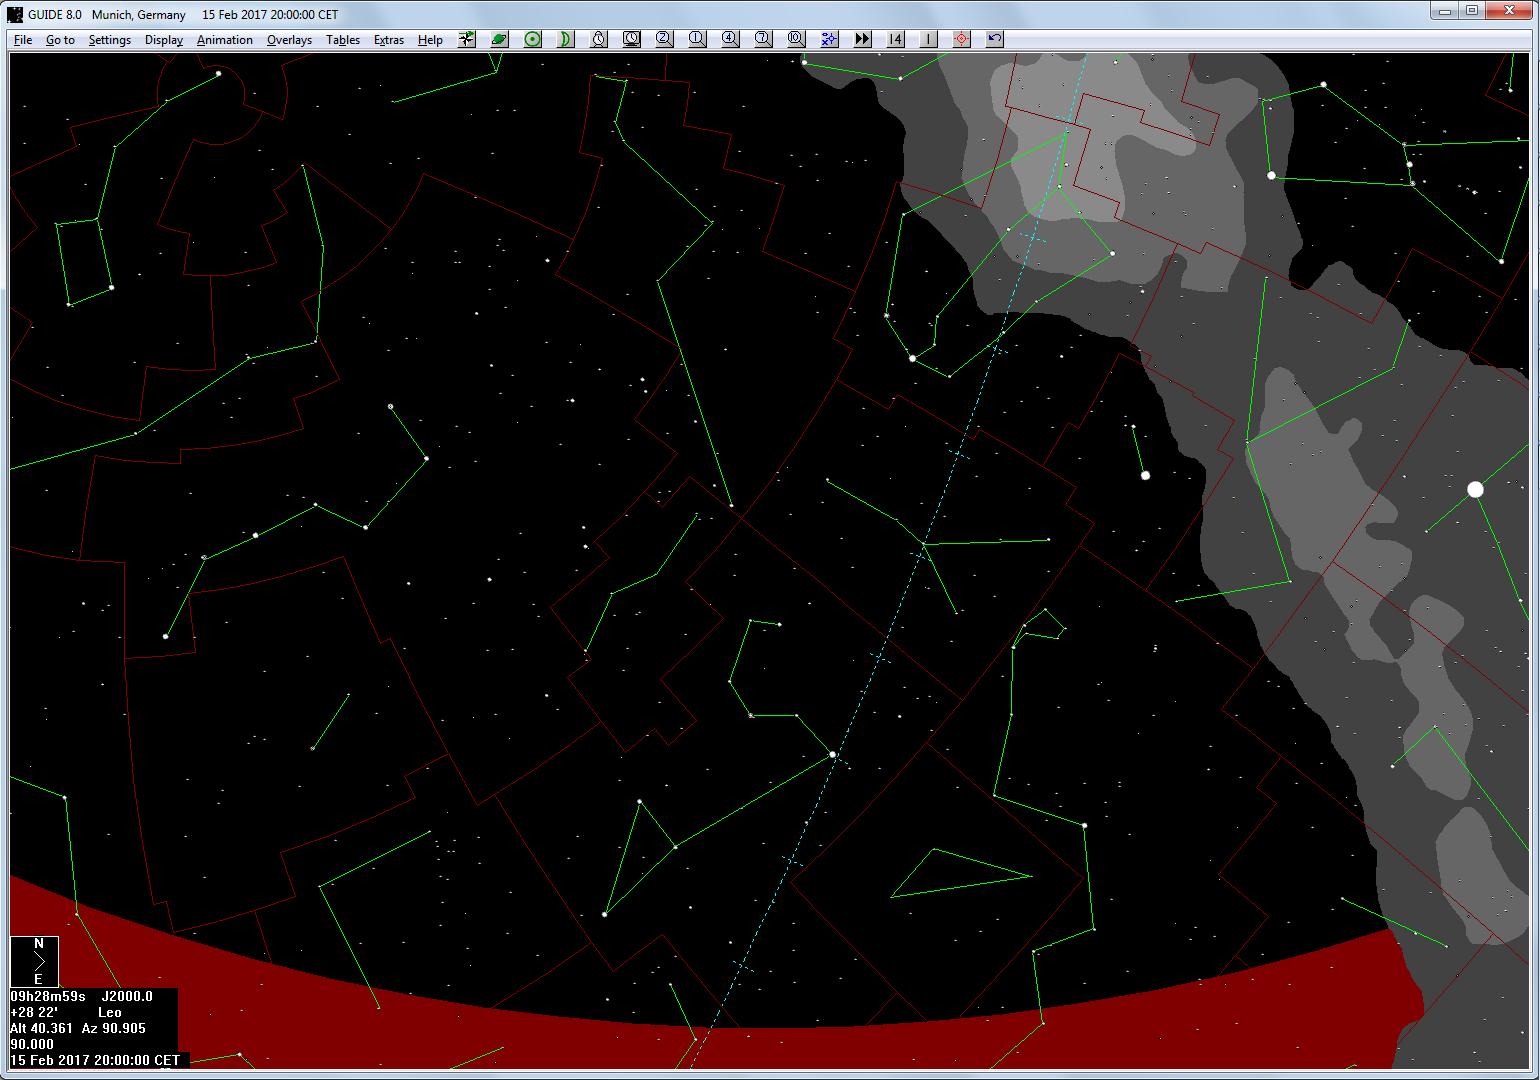The height and width of the screenshot is (1080, 1540).
Task: Click the red crosshair target icon
Action: click(x=962, y=39)
